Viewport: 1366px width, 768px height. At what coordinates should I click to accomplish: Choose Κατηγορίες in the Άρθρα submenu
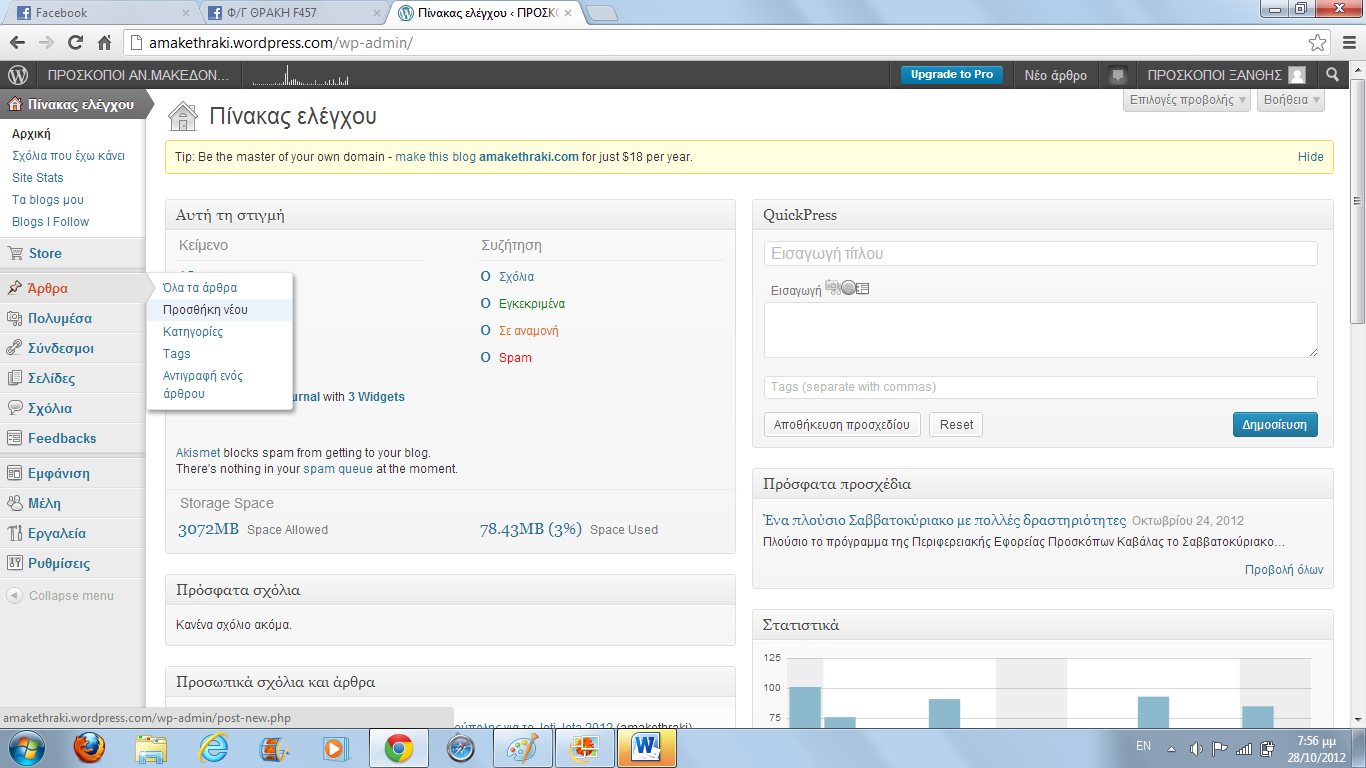193,332
